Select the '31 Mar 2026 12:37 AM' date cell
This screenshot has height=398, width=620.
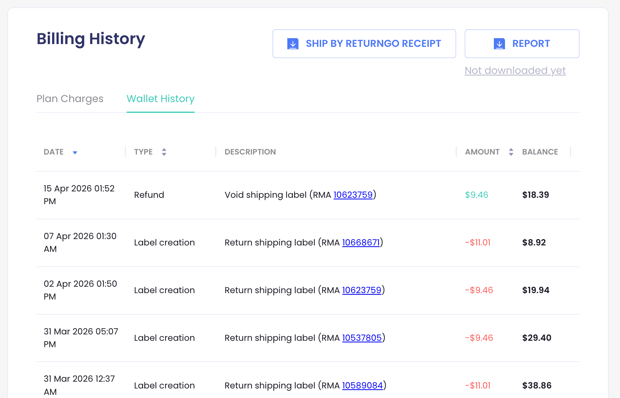pyautogui.click(x=79, y=385)
